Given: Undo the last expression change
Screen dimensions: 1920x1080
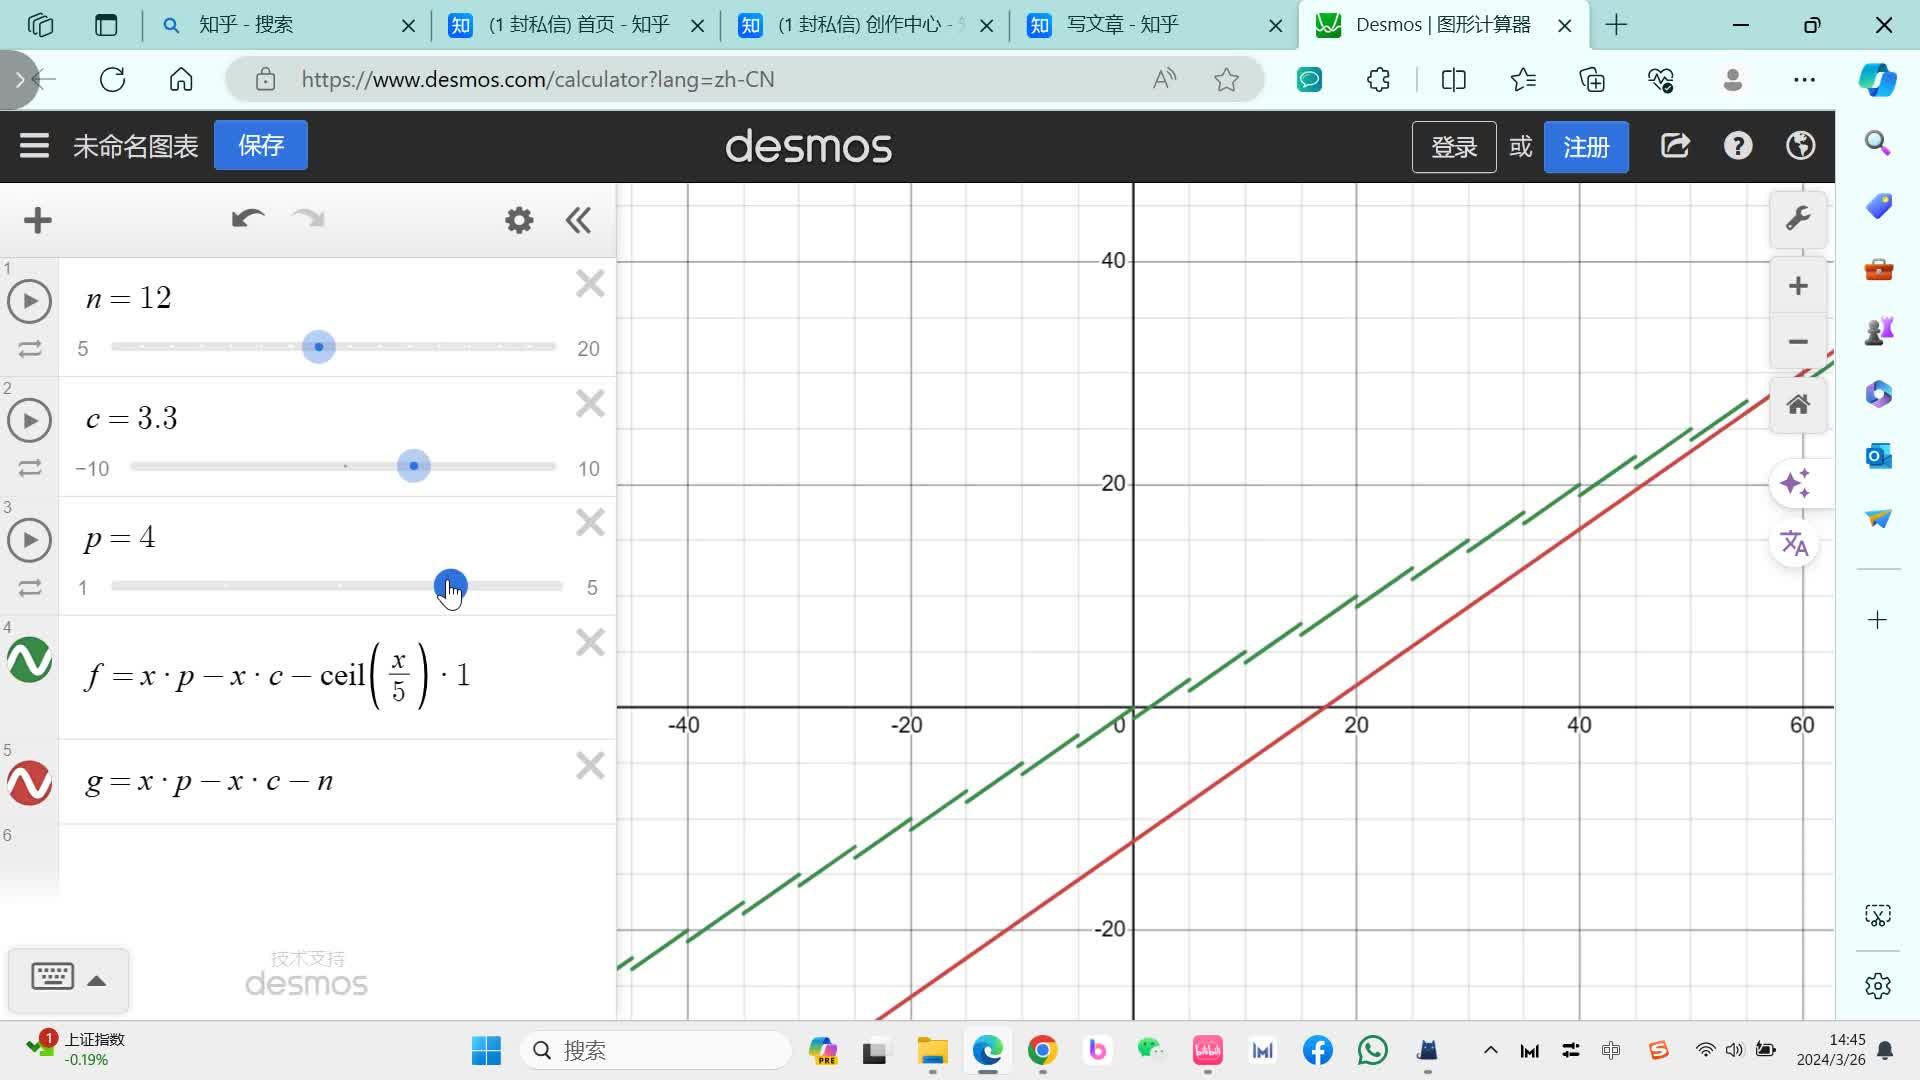Looking at the screenshot, I should (247, 219).
